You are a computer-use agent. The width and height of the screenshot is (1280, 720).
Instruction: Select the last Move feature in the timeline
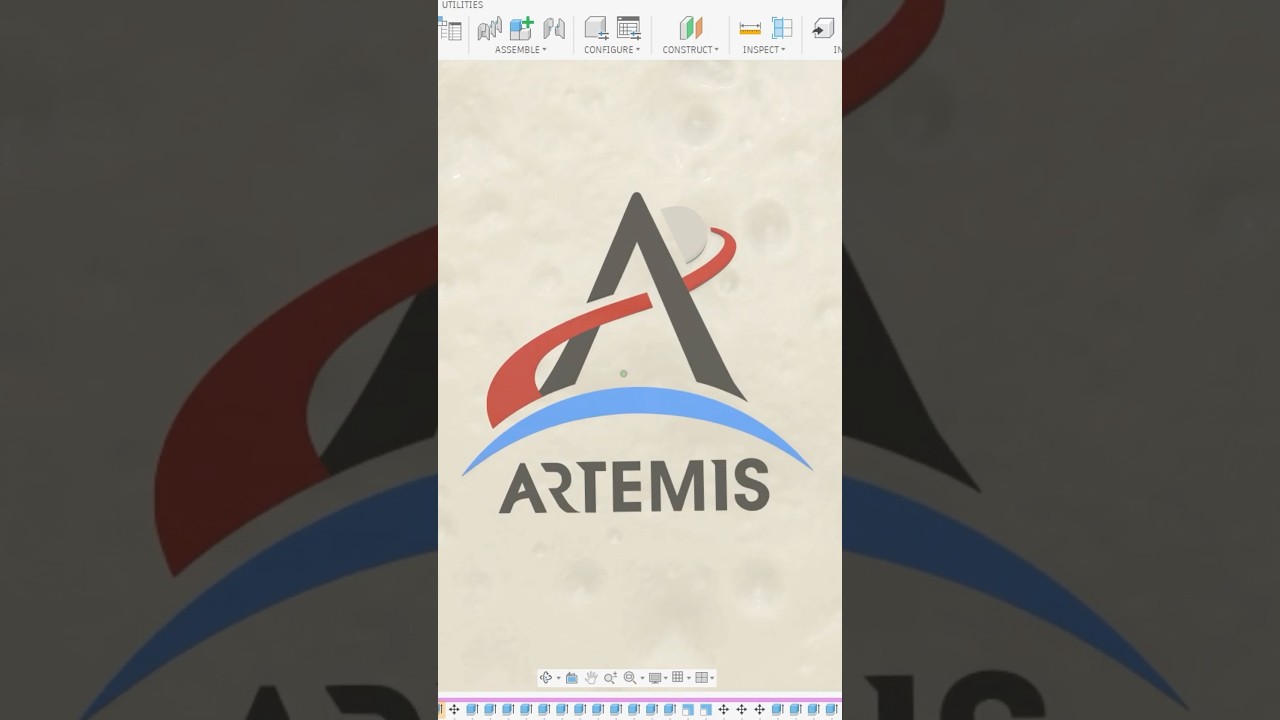tap(759, 709)
